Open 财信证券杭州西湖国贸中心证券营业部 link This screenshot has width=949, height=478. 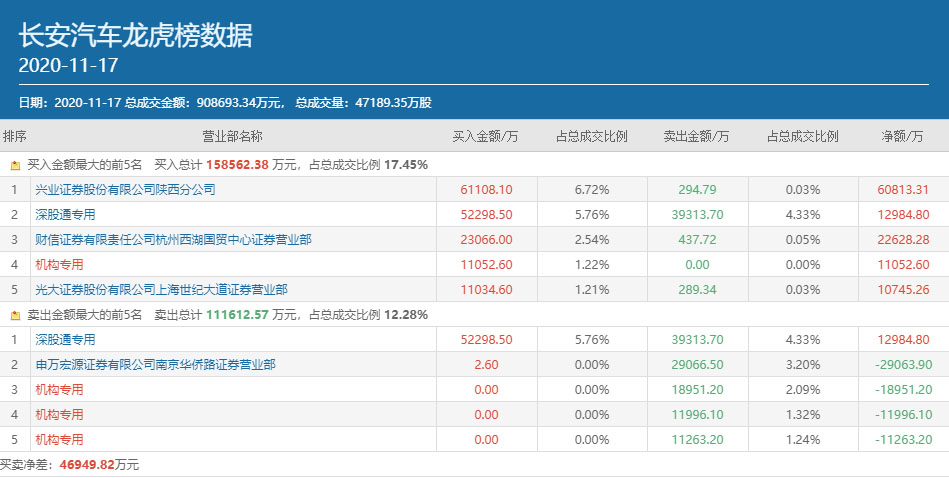[173, 239]
